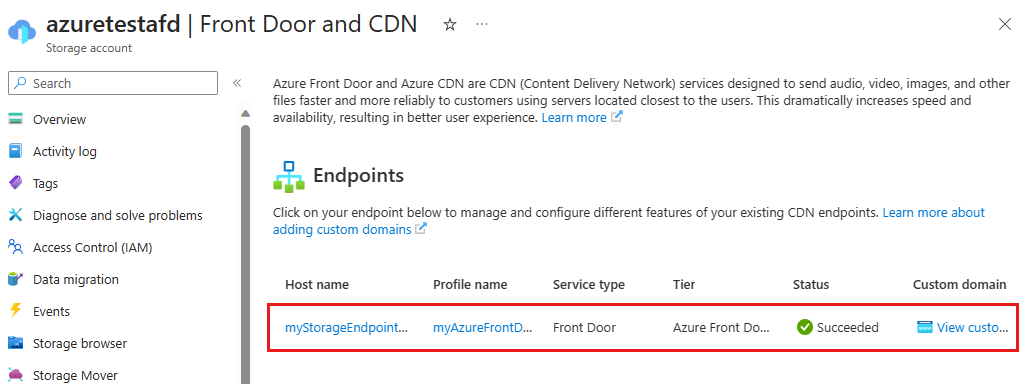
Task: Click the Learn more link after the description
Action: (574, 118)
